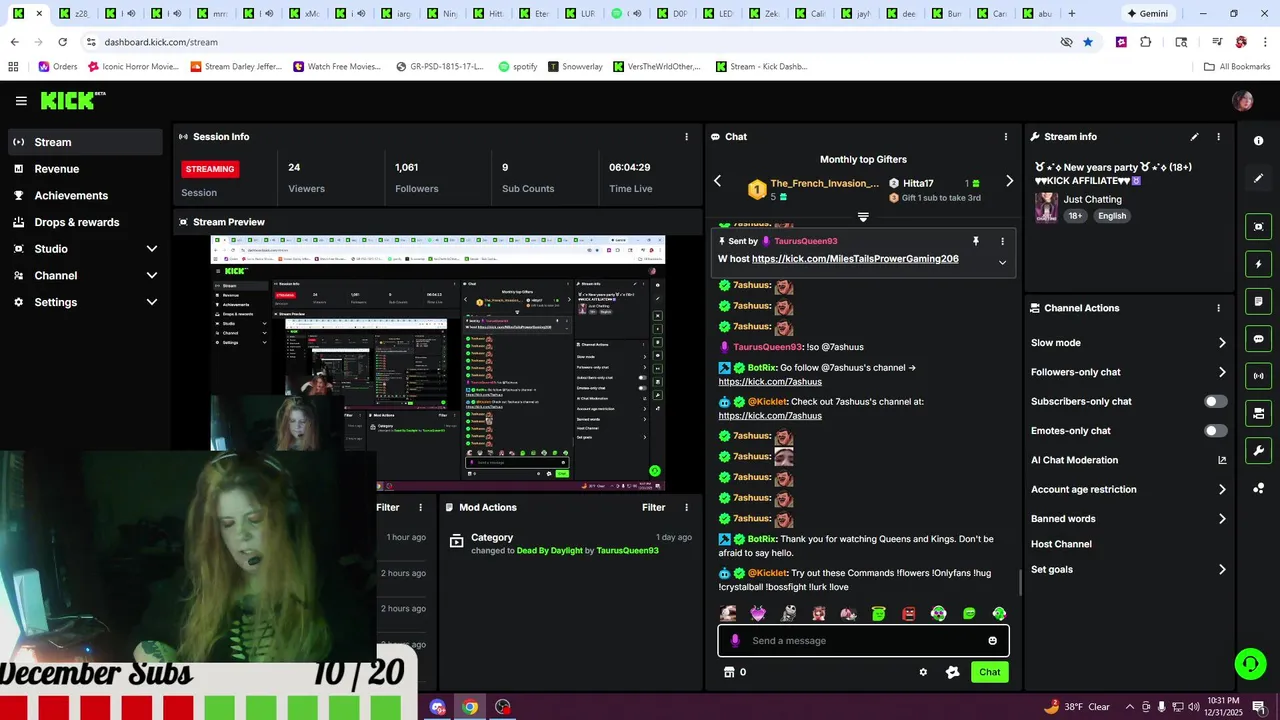The image size is (1280, 720).
Task: Click the info icon in right sidebar
Action: coord(1259,141)
